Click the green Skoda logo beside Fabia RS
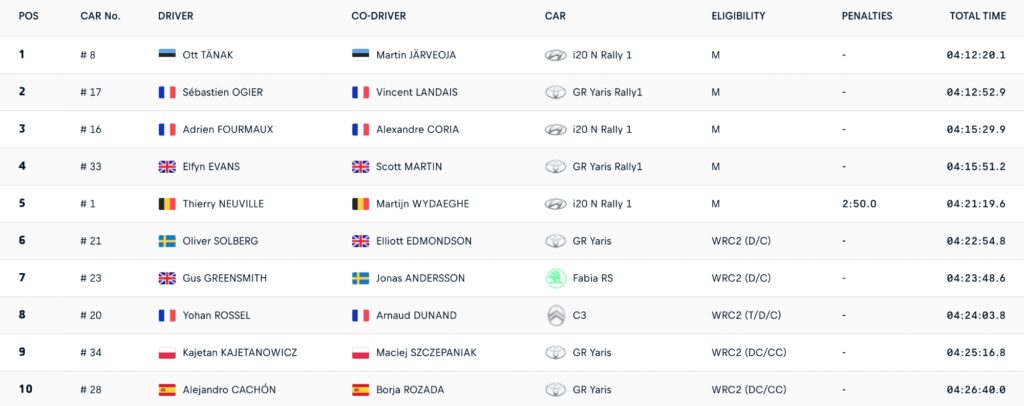 click(556, 278)
